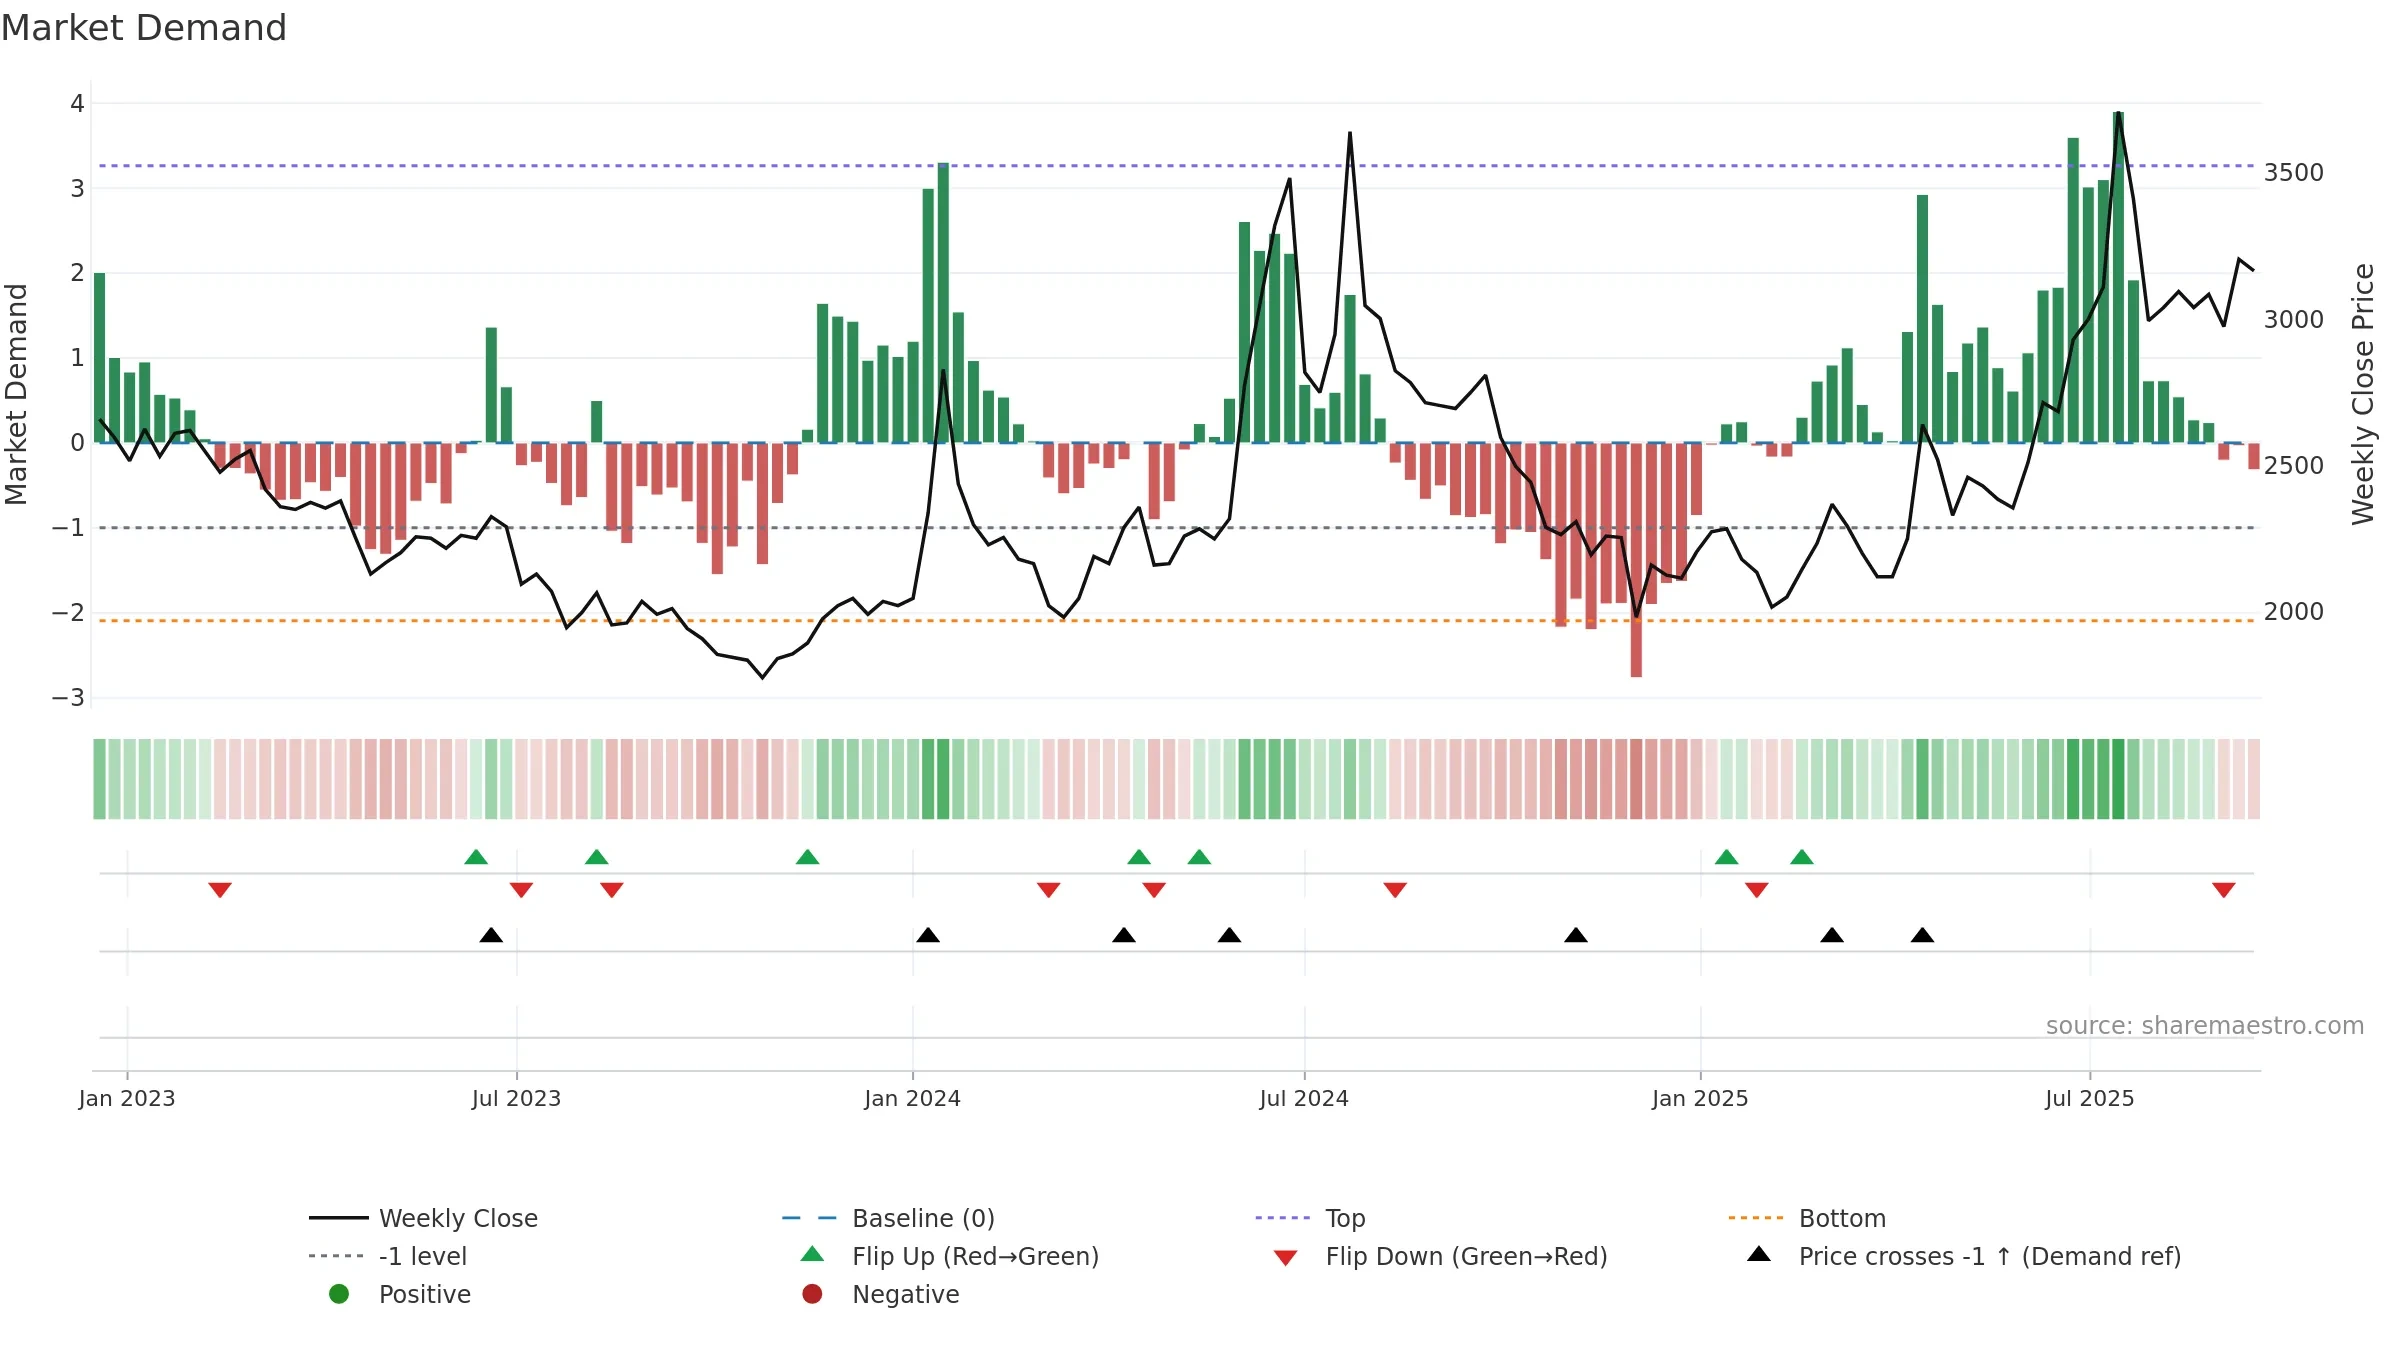Screen dimensions: 2400x1350
Task: Select the Jan 2024 x-axis label
Action: (912, 1098)
